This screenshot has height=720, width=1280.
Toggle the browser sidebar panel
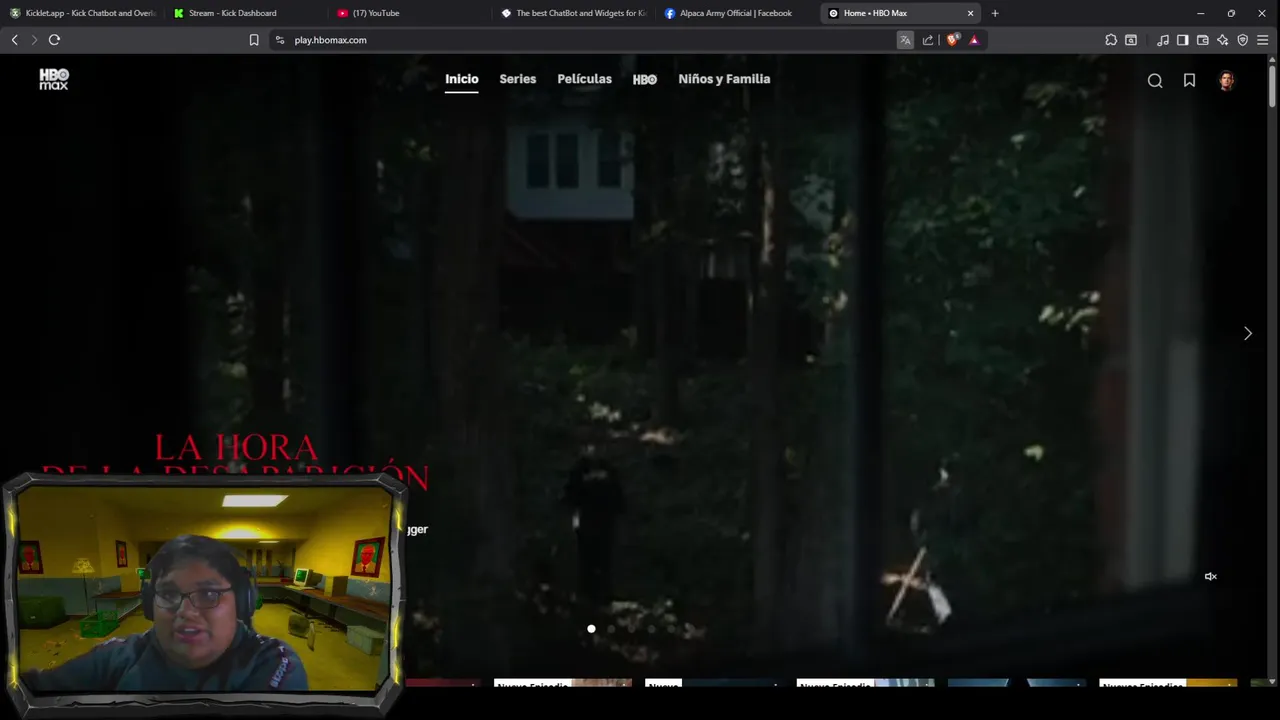[1183, 40]
